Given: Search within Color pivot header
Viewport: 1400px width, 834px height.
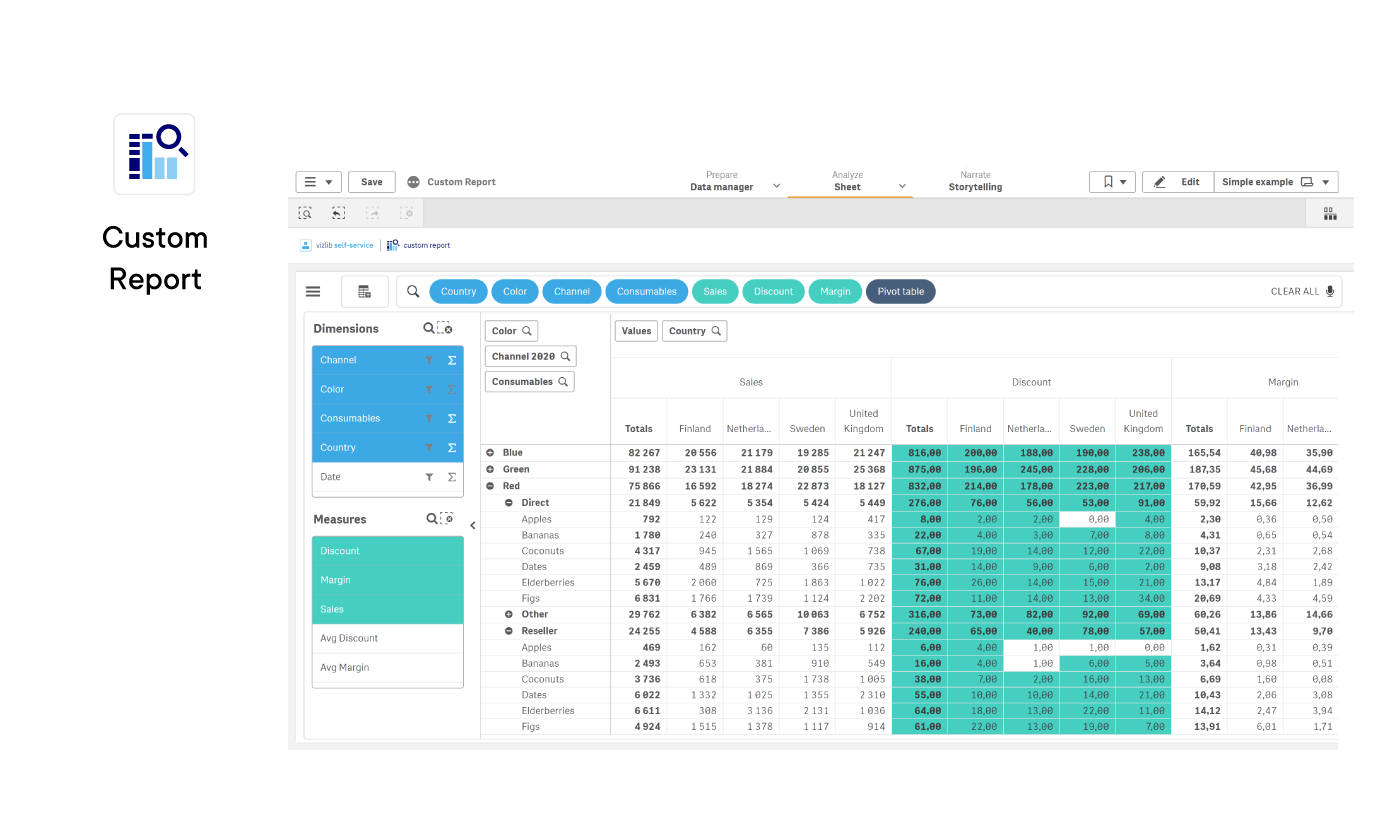Looking at the screenshot, I should point(527,331).
